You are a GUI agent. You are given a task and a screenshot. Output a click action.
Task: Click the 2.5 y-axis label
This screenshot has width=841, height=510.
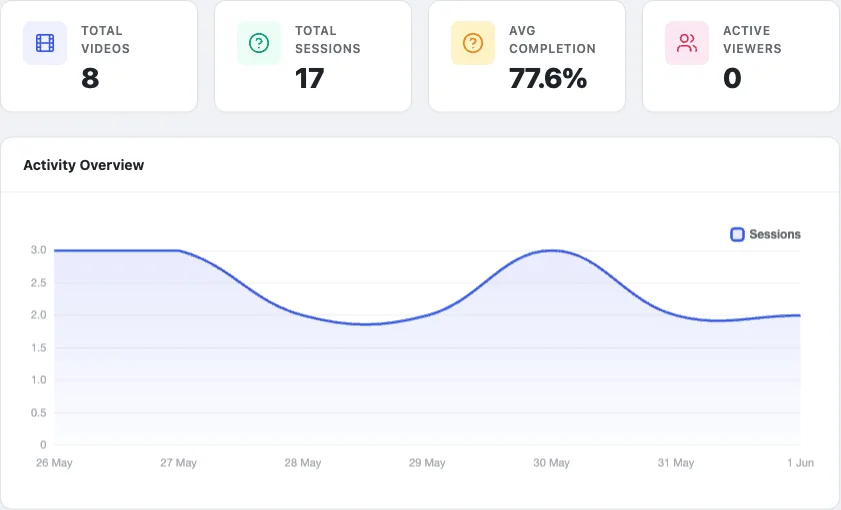(39, 283)
